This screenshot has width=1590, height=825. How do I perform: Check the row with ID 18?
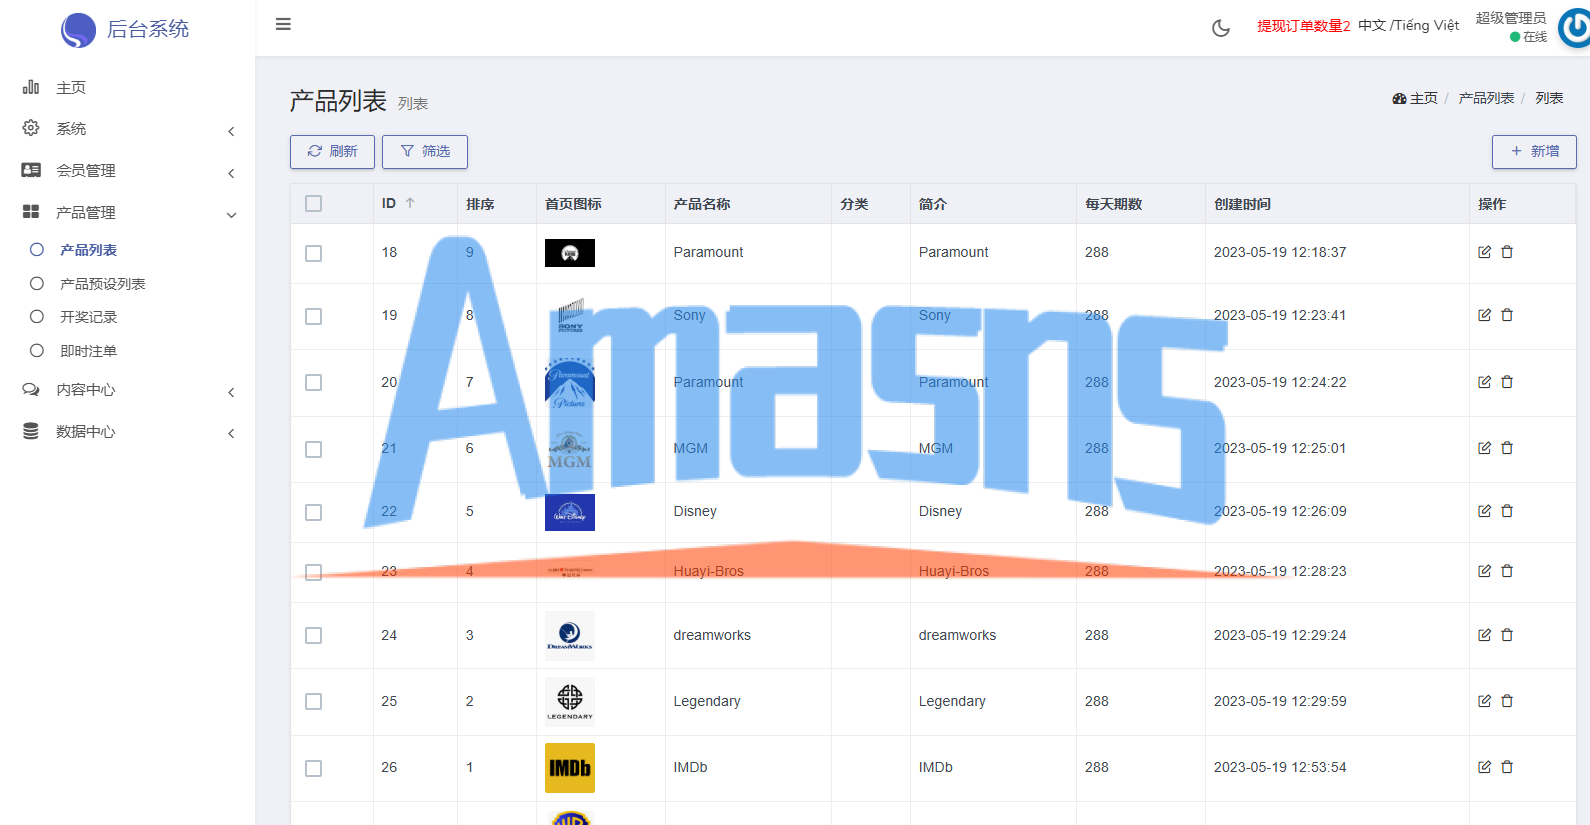coord(314,253)
